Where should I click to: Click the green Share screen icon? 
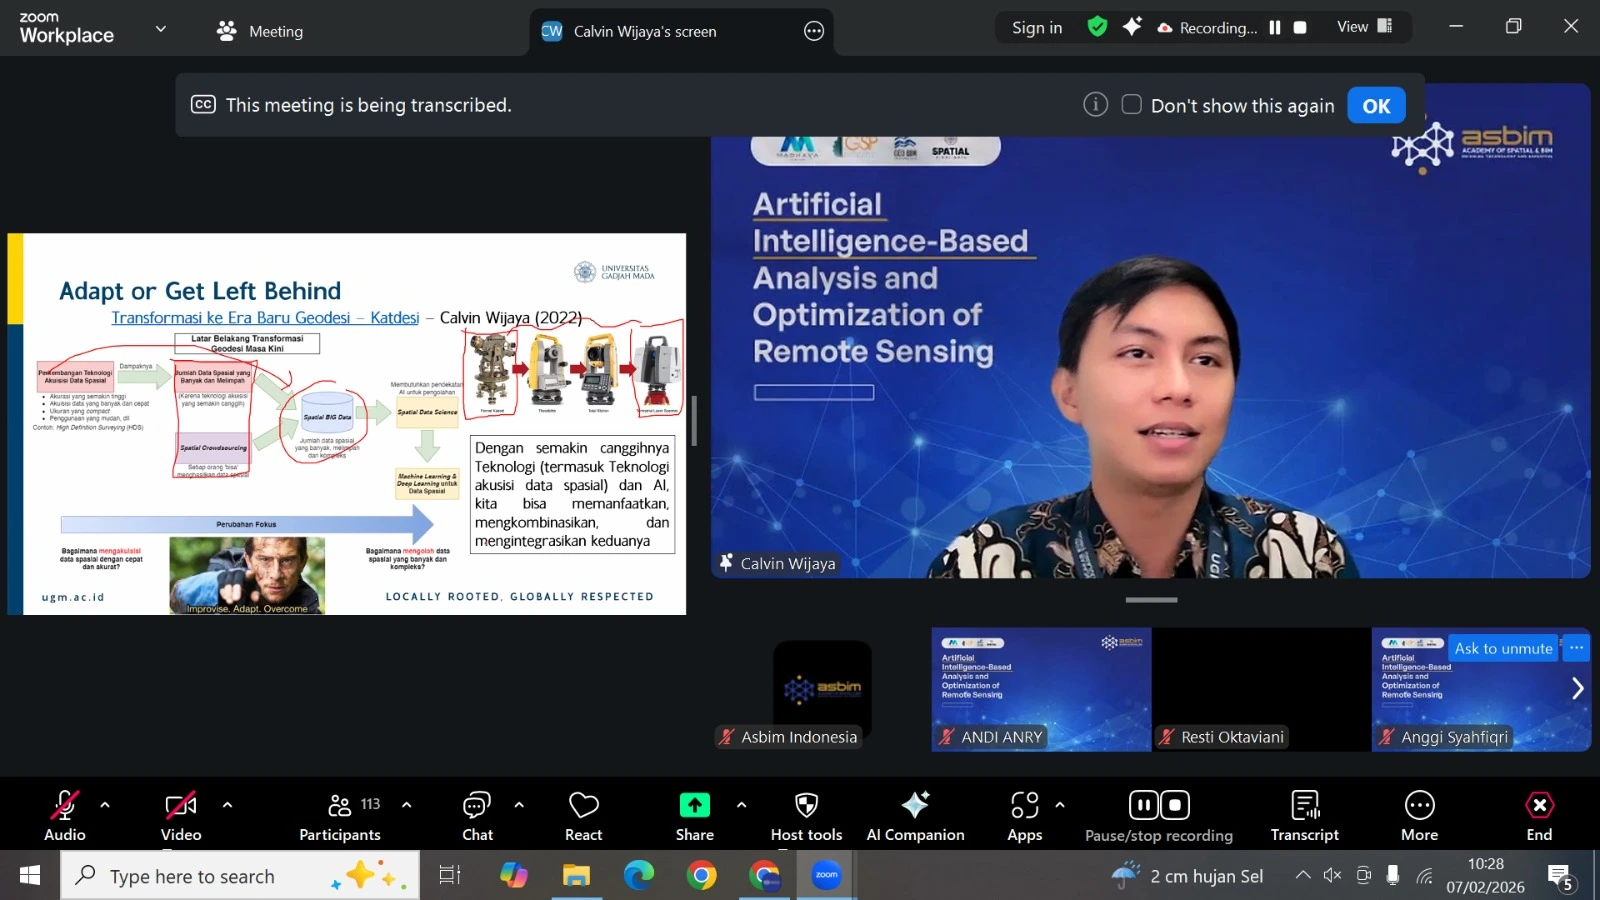pos(694,805)
